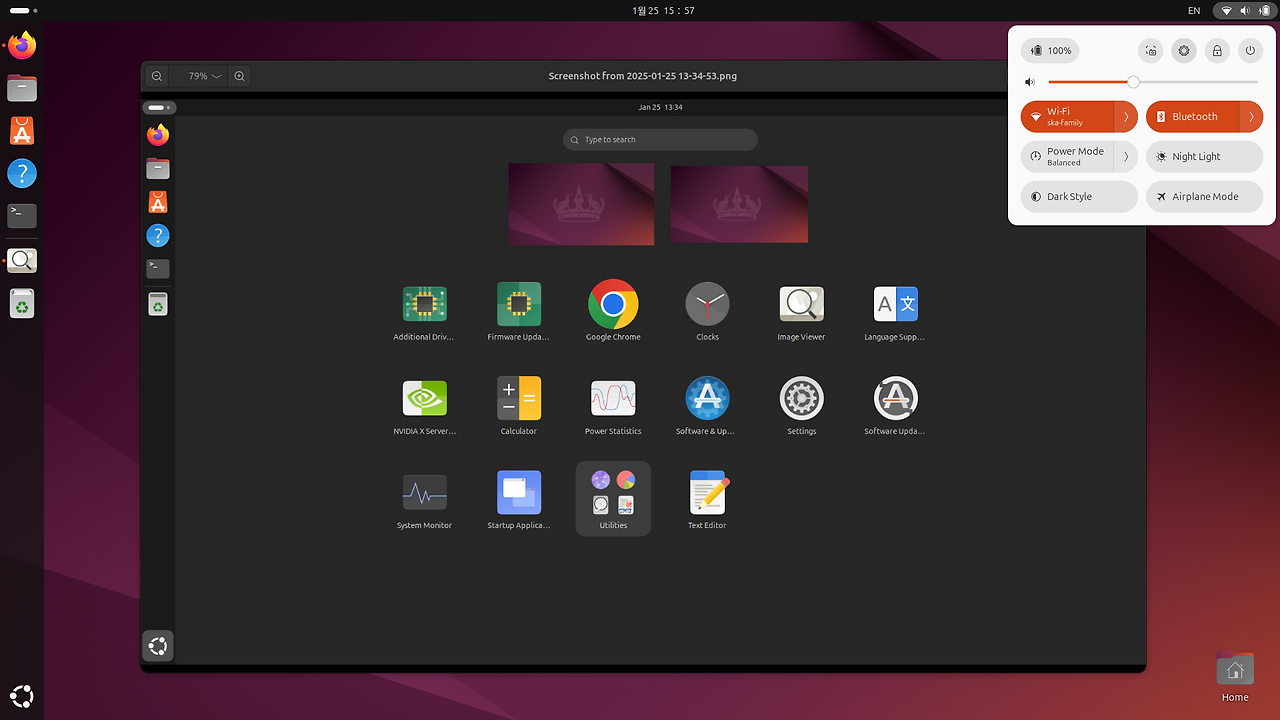Enable Night Light
The height and width of the screenshot is (720, 1280).
click(x=1204, y=156)
